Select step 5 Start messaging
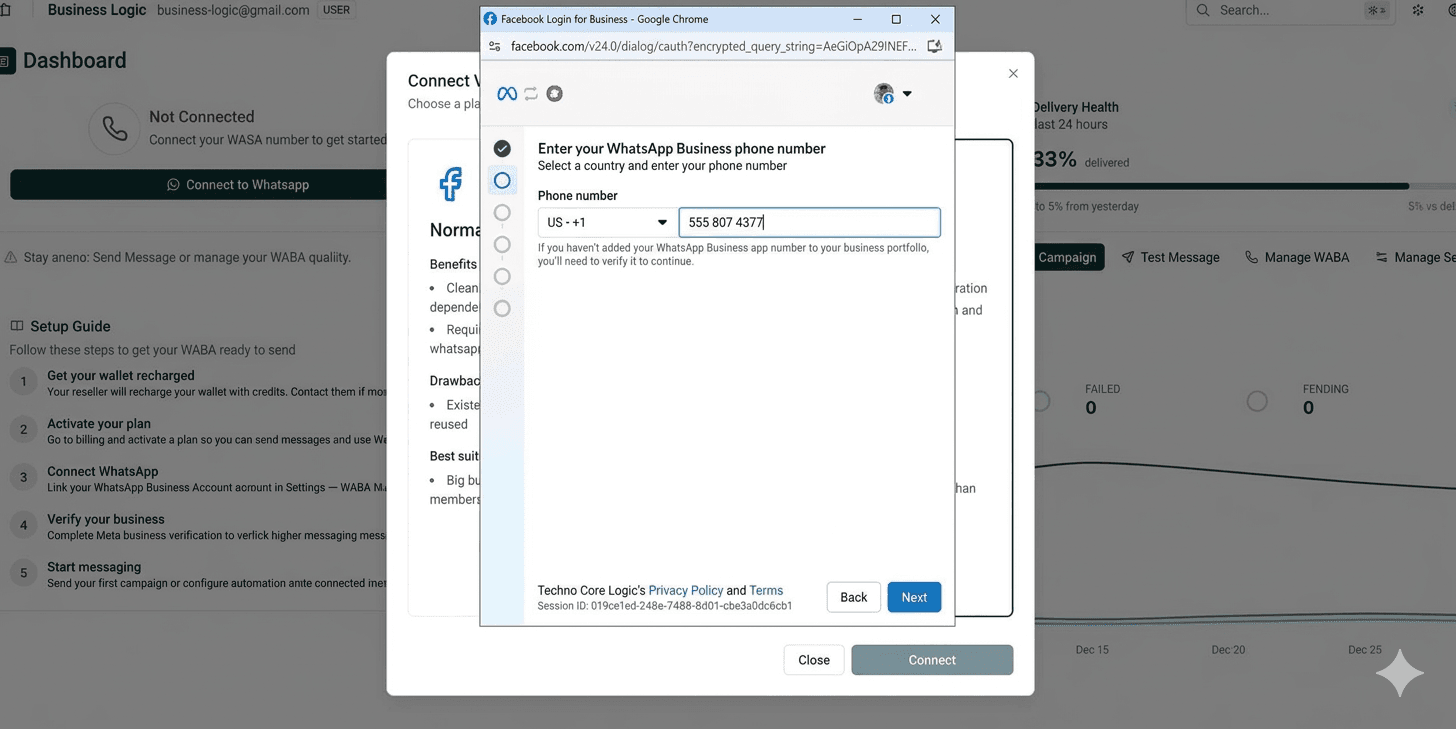Image resolution: width=1456 pixels, height=729 pixels. (x=198, y=575)
